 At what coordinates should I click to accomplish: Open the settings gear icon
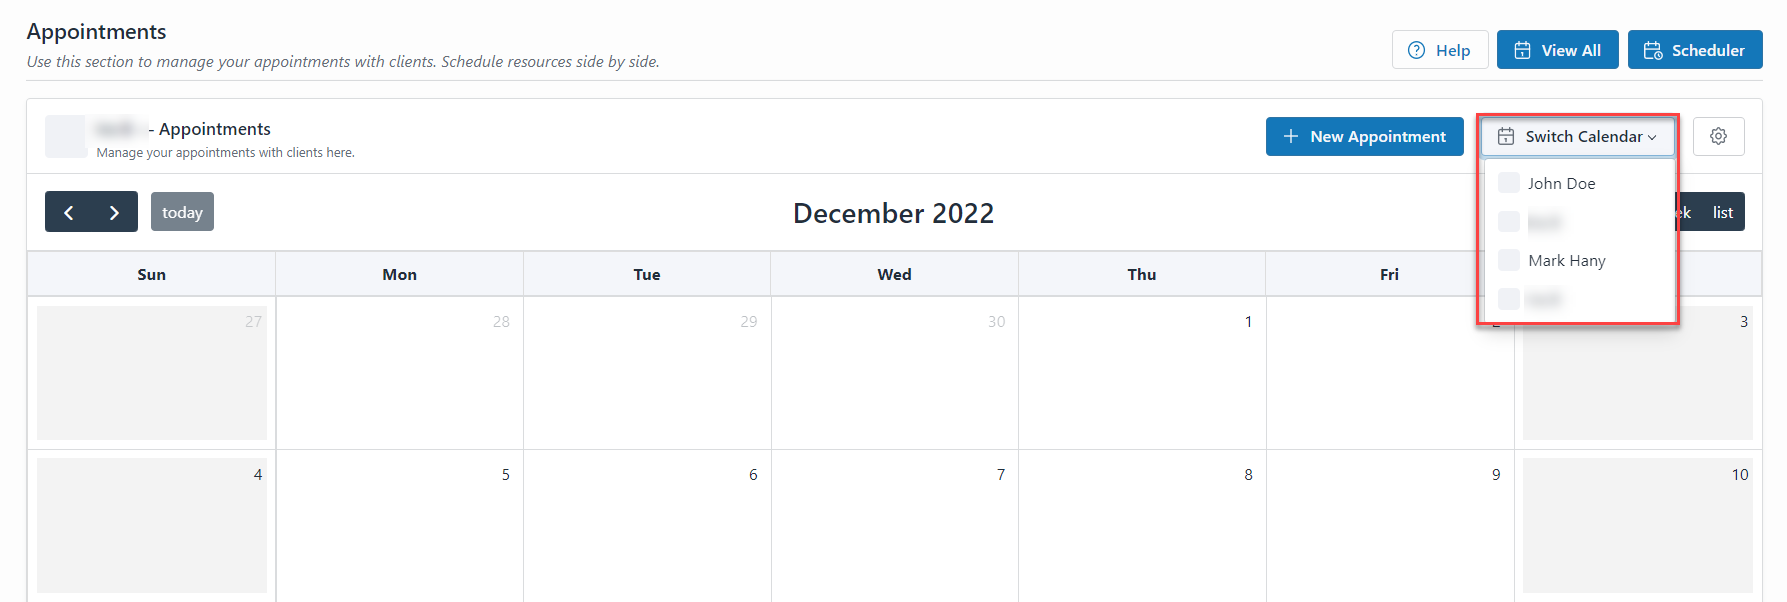coord(1718,136)
